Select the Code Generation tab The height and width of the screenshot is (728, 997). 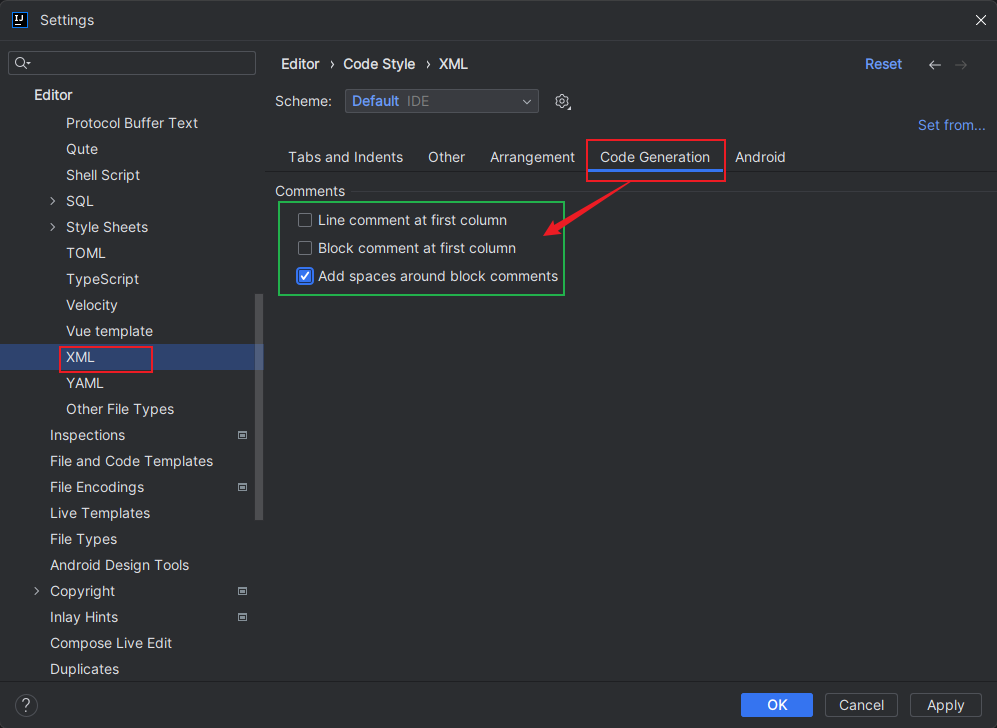655,157
